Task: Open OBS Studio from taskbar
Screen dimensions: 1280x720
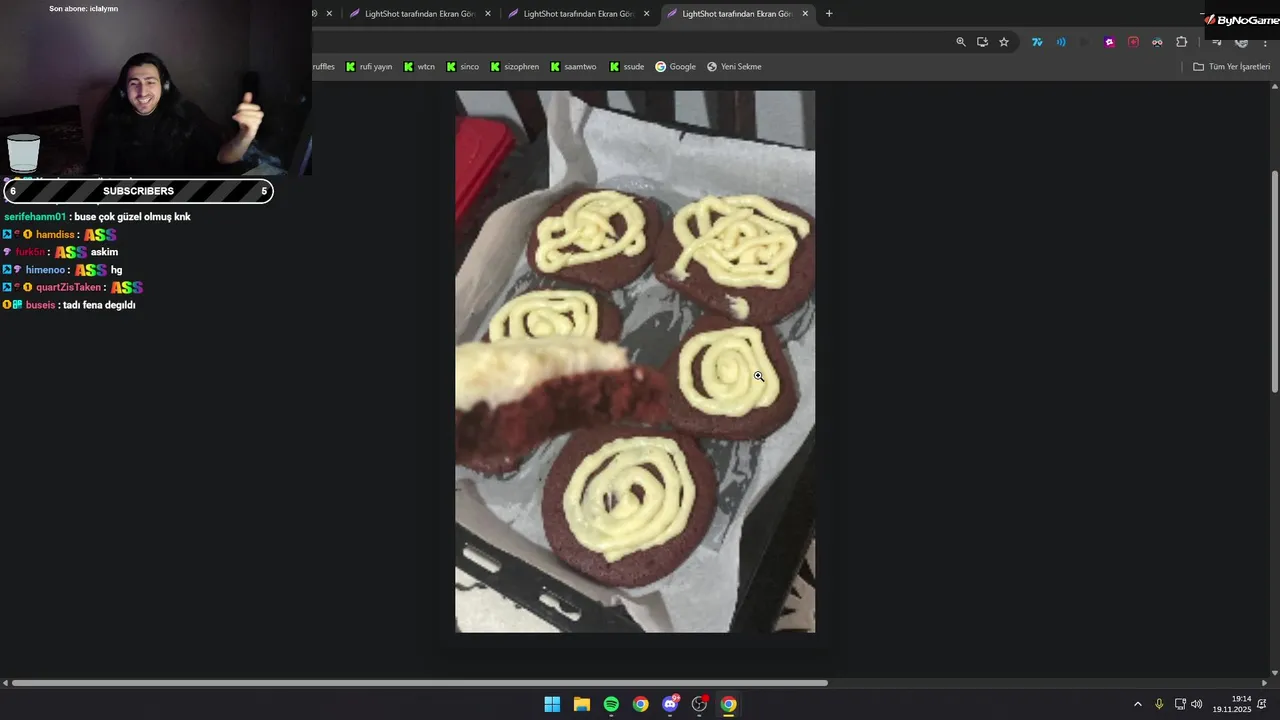Action: (699, 704)
